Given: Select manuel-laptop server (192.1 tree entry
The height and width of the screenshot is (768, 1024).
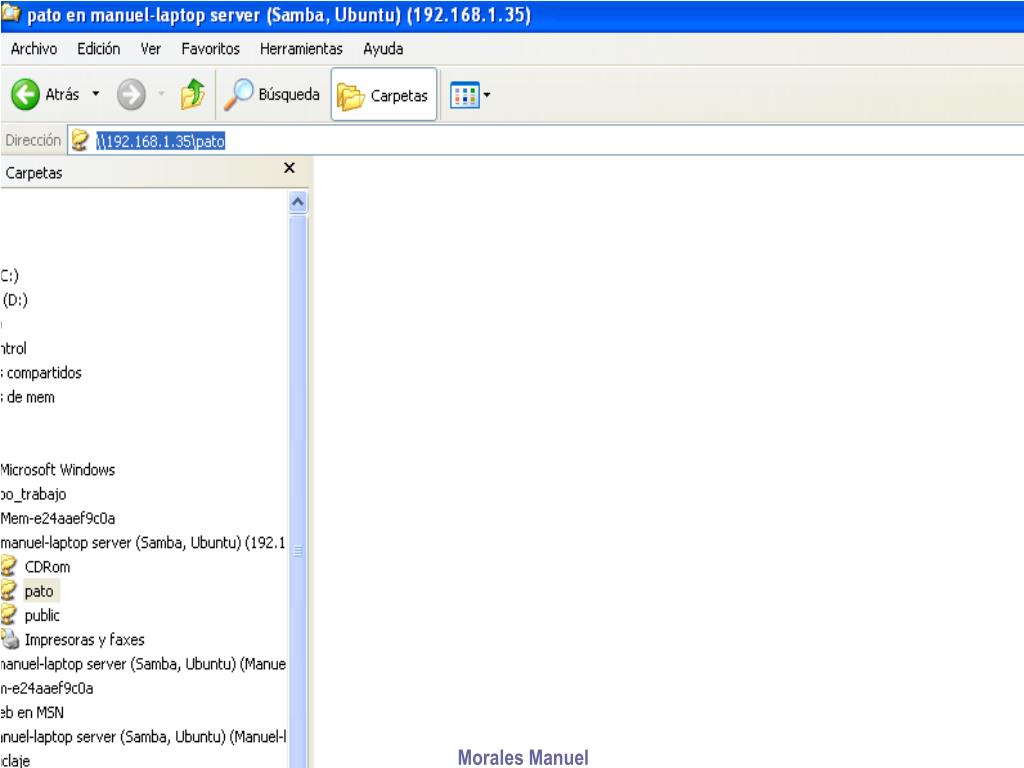Looking at the screenshot, I should (x=142, y=543).
